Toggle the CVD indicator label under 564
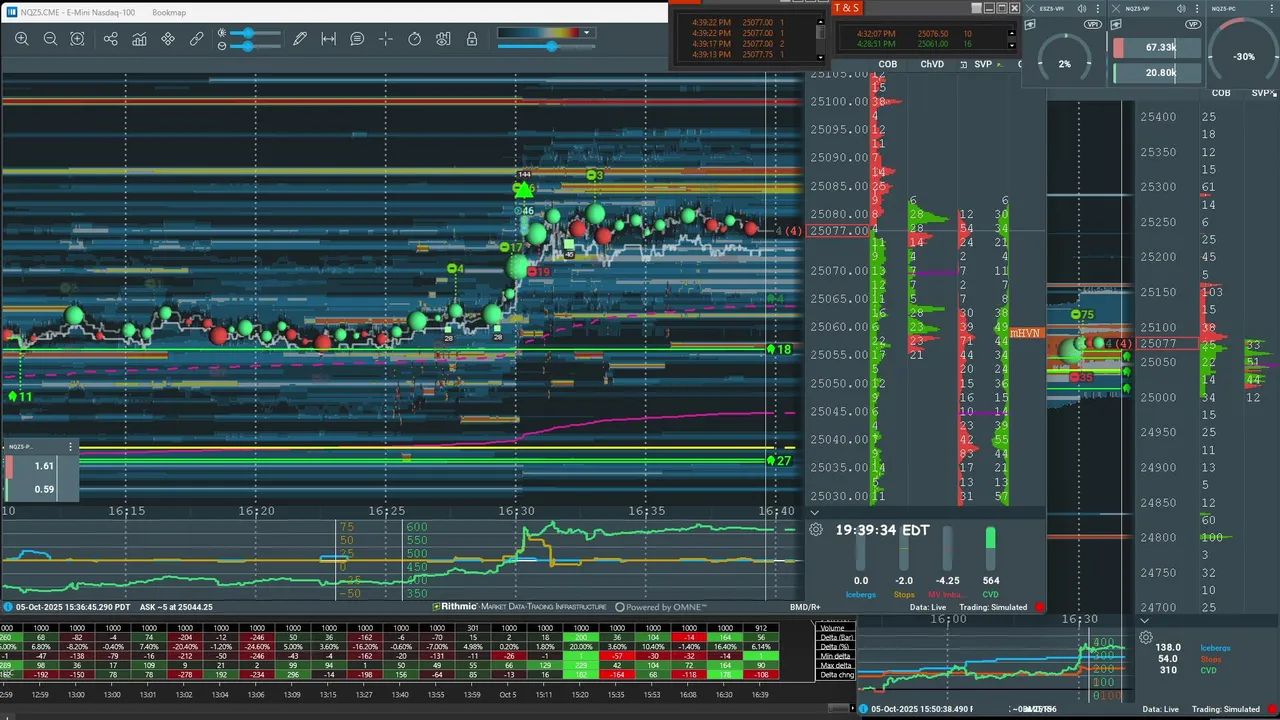The image size is (1280, 720). [990, 594]
